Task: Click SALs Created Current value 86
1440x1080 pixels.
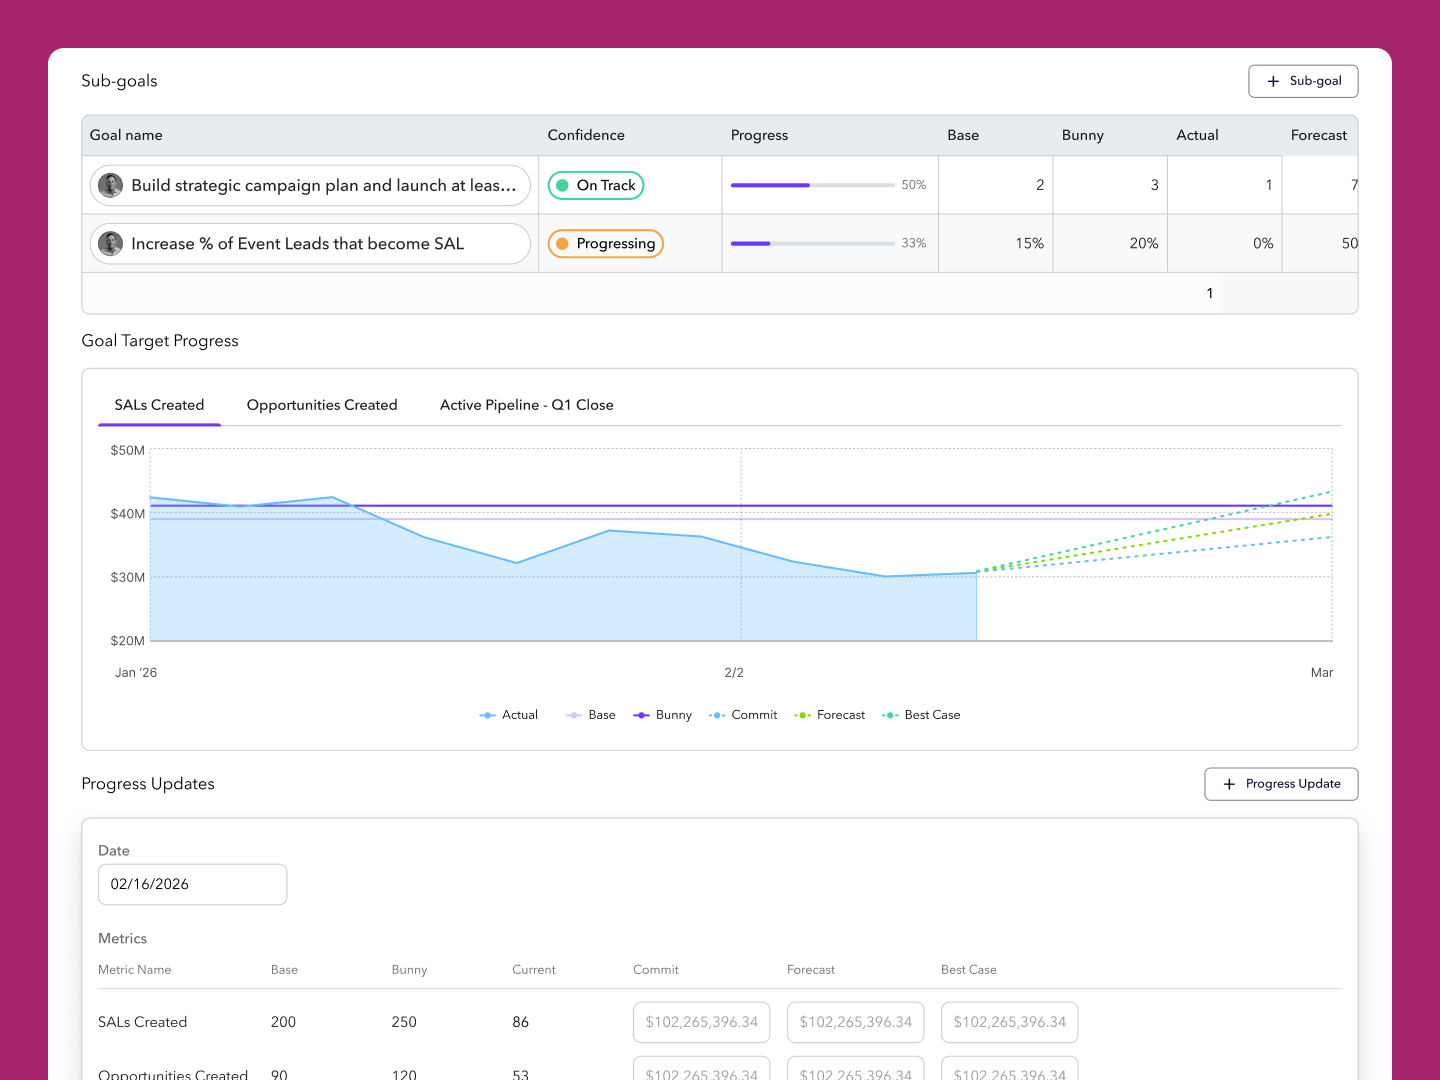Action: 521,1022
